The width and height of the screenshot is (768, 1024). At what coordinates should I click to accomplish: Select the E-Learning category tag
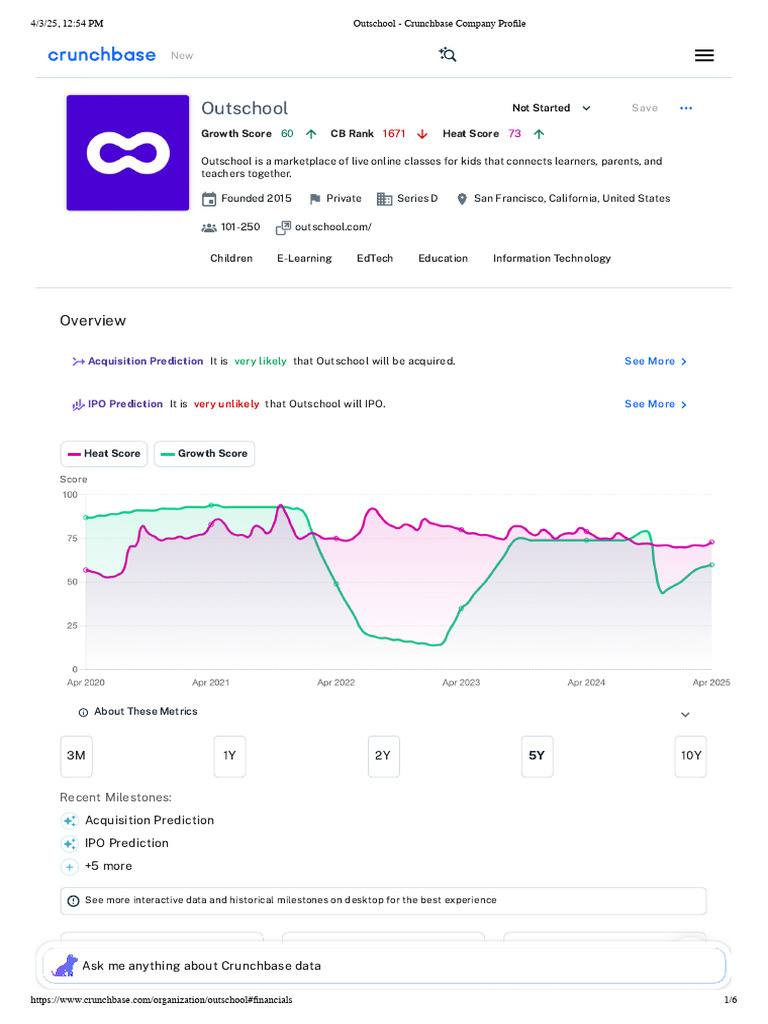304,259
